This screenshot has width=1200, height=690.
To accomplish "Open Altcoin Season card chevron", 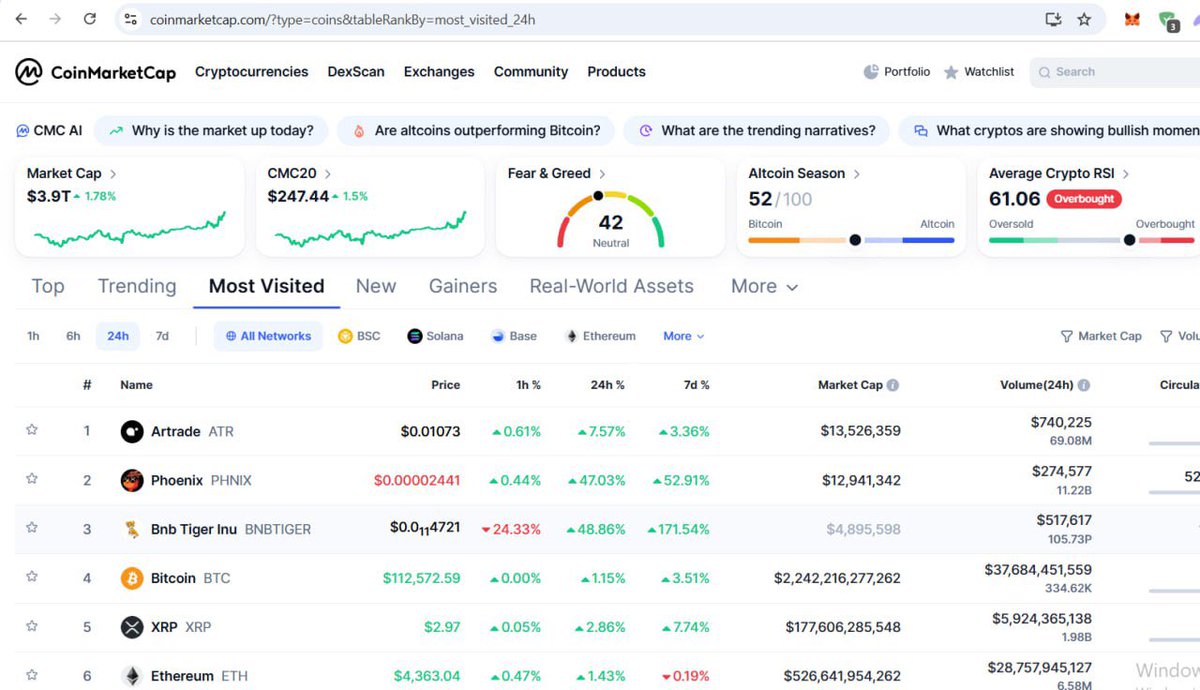I will 857,174.
